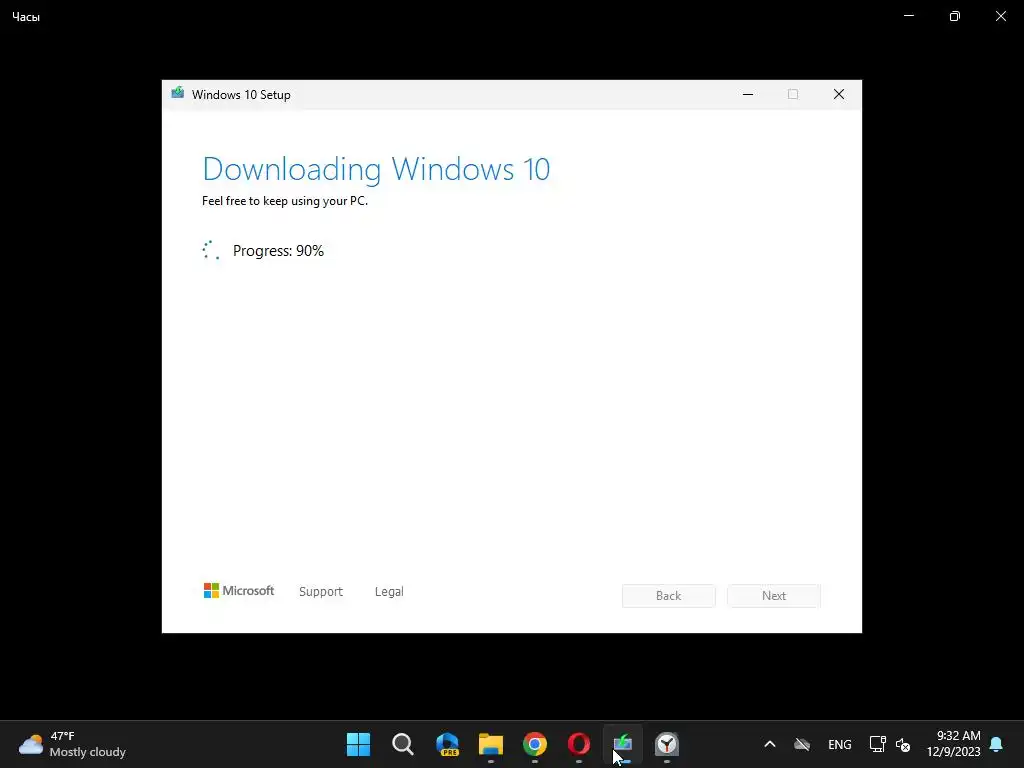Open the notifications bell
Viewport: 1024px width, 768px height.
pos(996,744)
